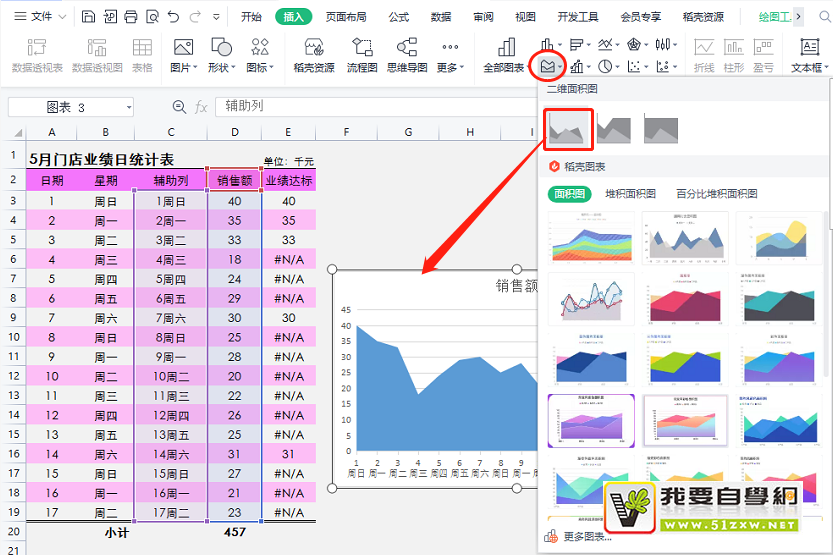833x555 pixels.
Task: Switch to the 页面布局 ribbon tab
Action: click(x=346, y=17)
